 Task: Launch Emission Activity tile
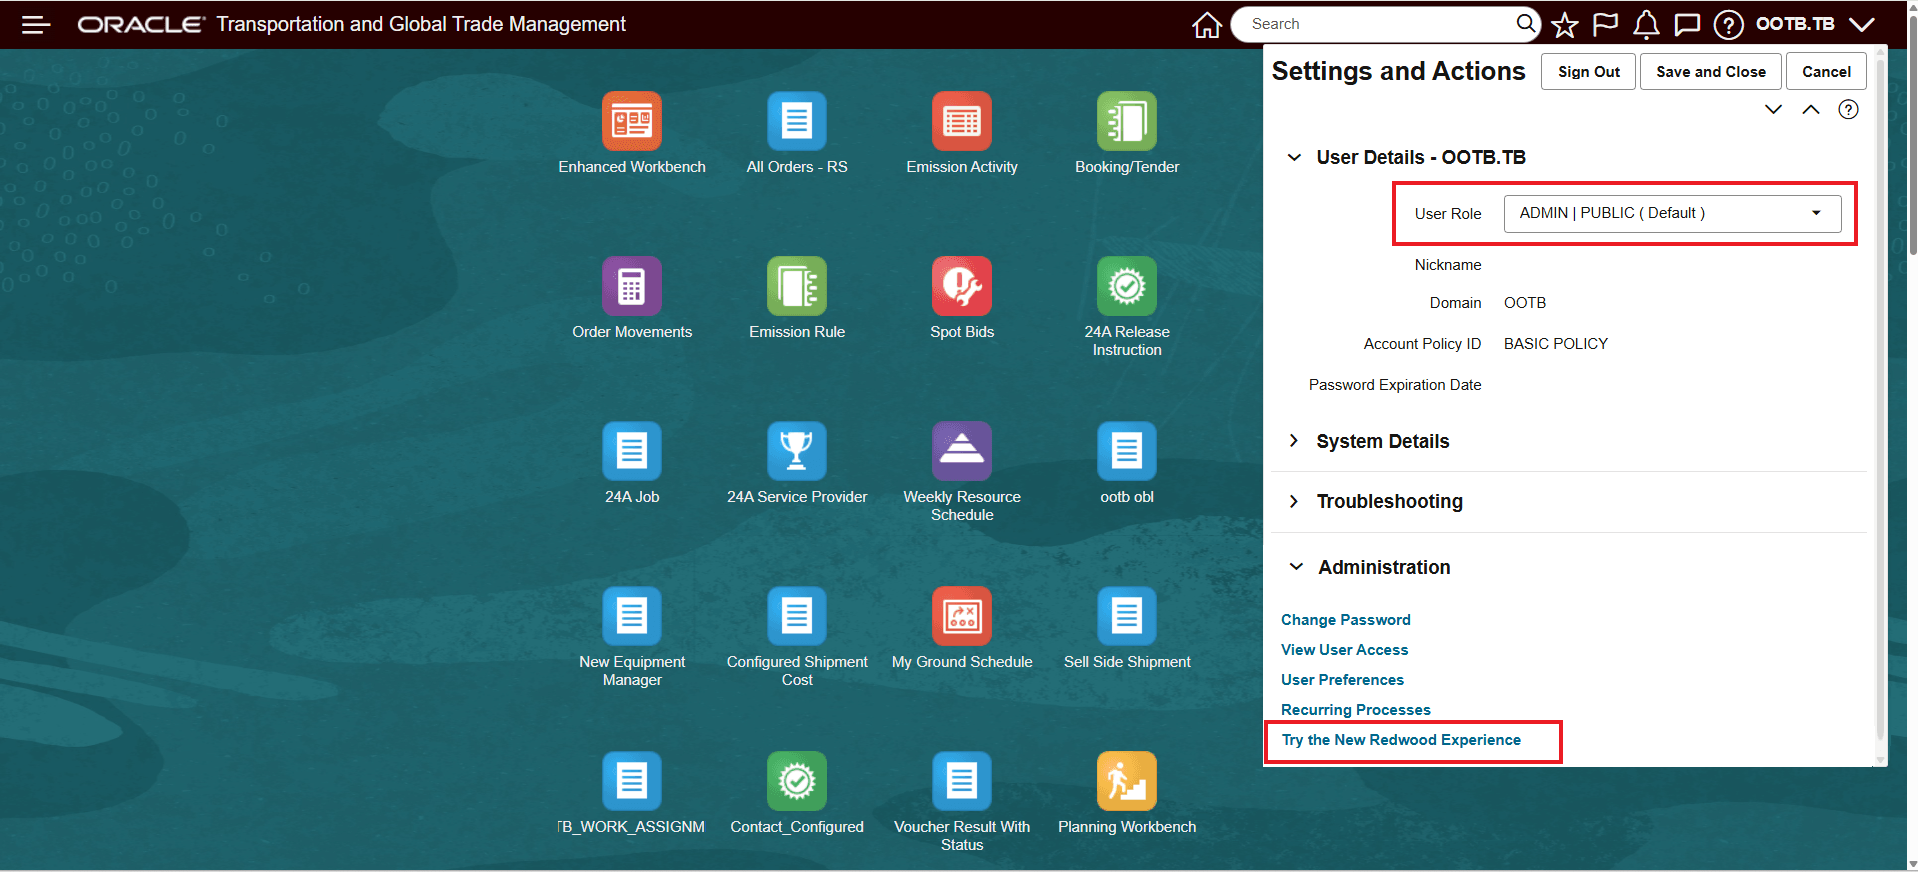962,121
